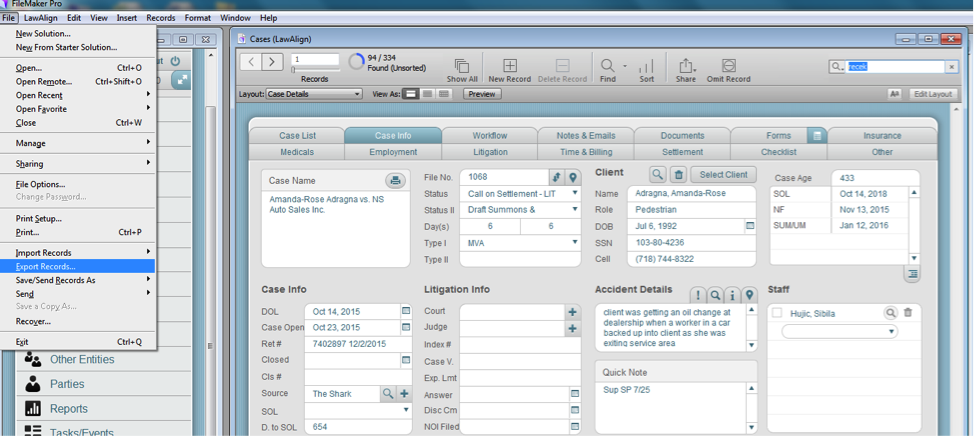Switch to Workflow tab
Viewport: 974px width, 436px height.
click(x=489, y=135)
